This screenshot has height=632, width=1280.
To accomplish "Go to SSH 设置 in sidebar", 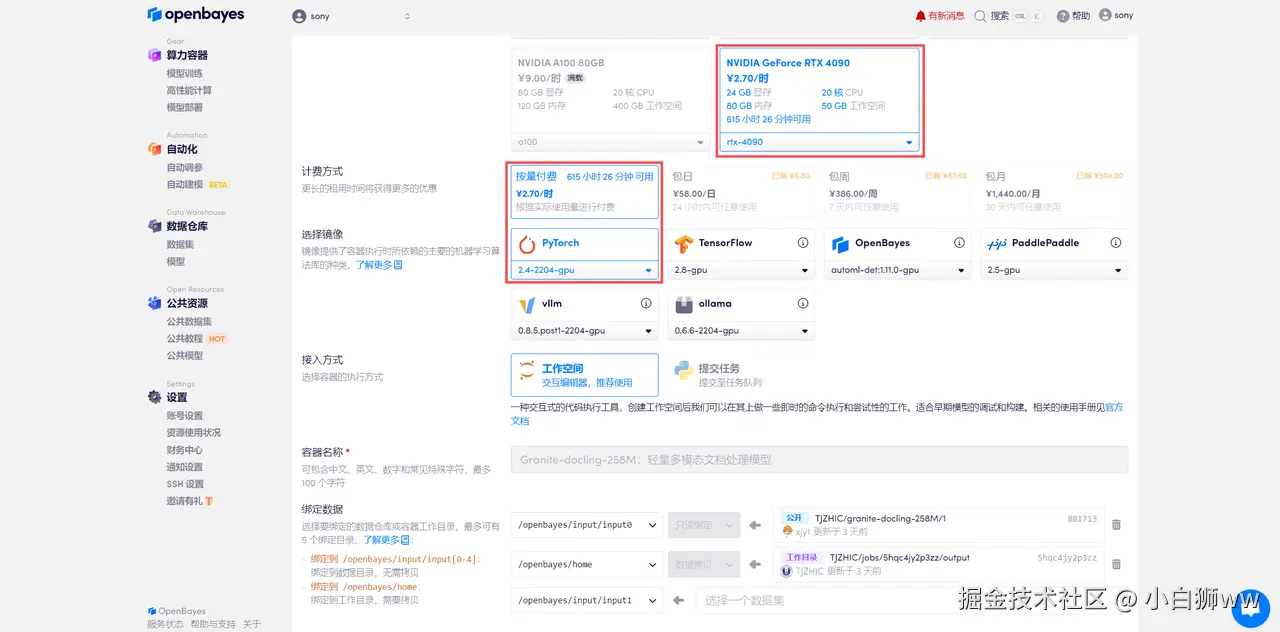I will pos(185,484).
